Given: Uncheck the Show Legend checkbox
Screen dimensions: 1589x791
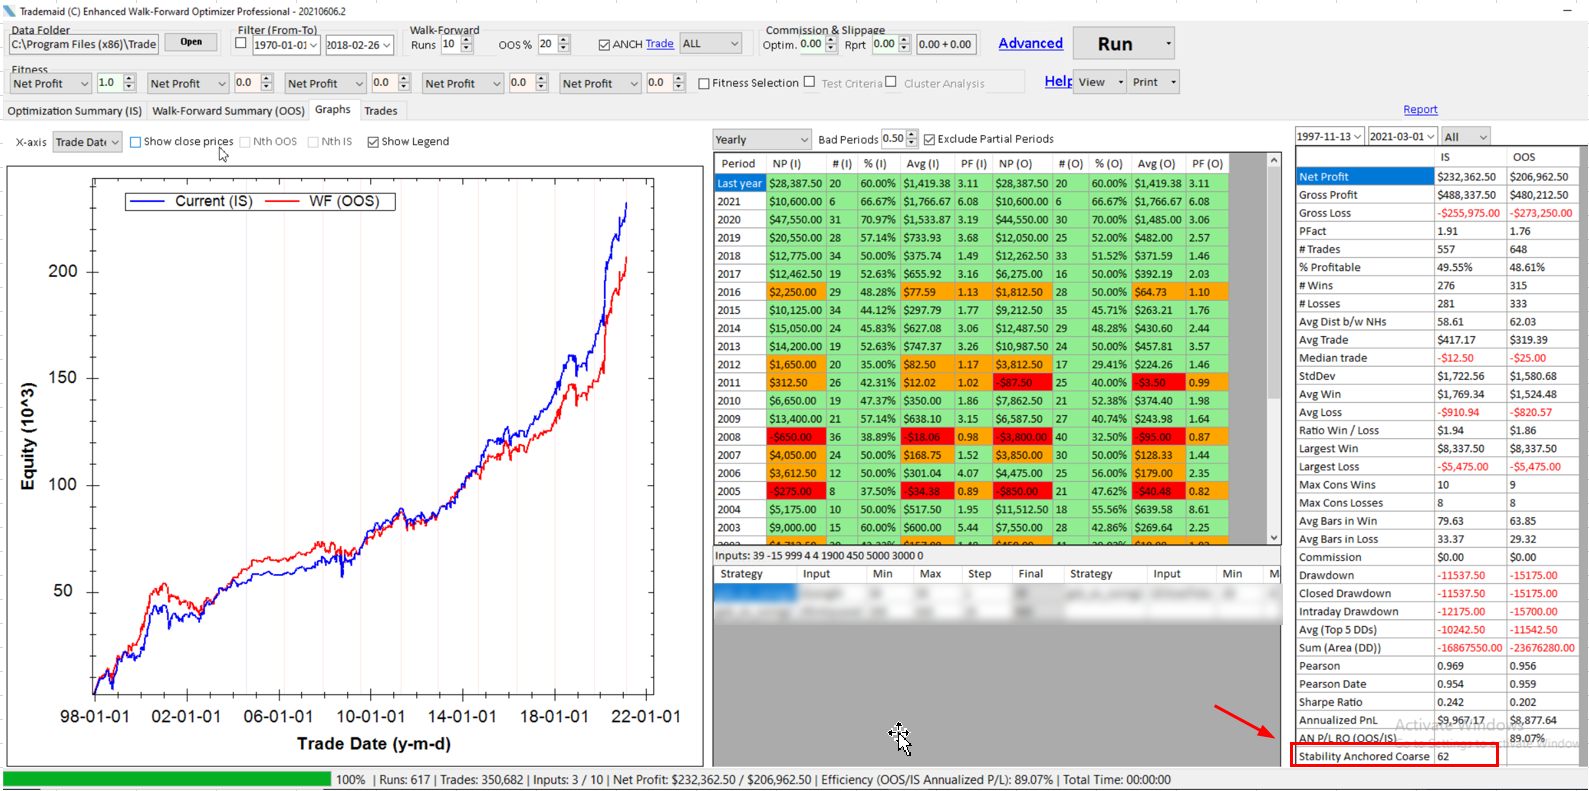Looking at the screenshot, I should pos(373,142).
